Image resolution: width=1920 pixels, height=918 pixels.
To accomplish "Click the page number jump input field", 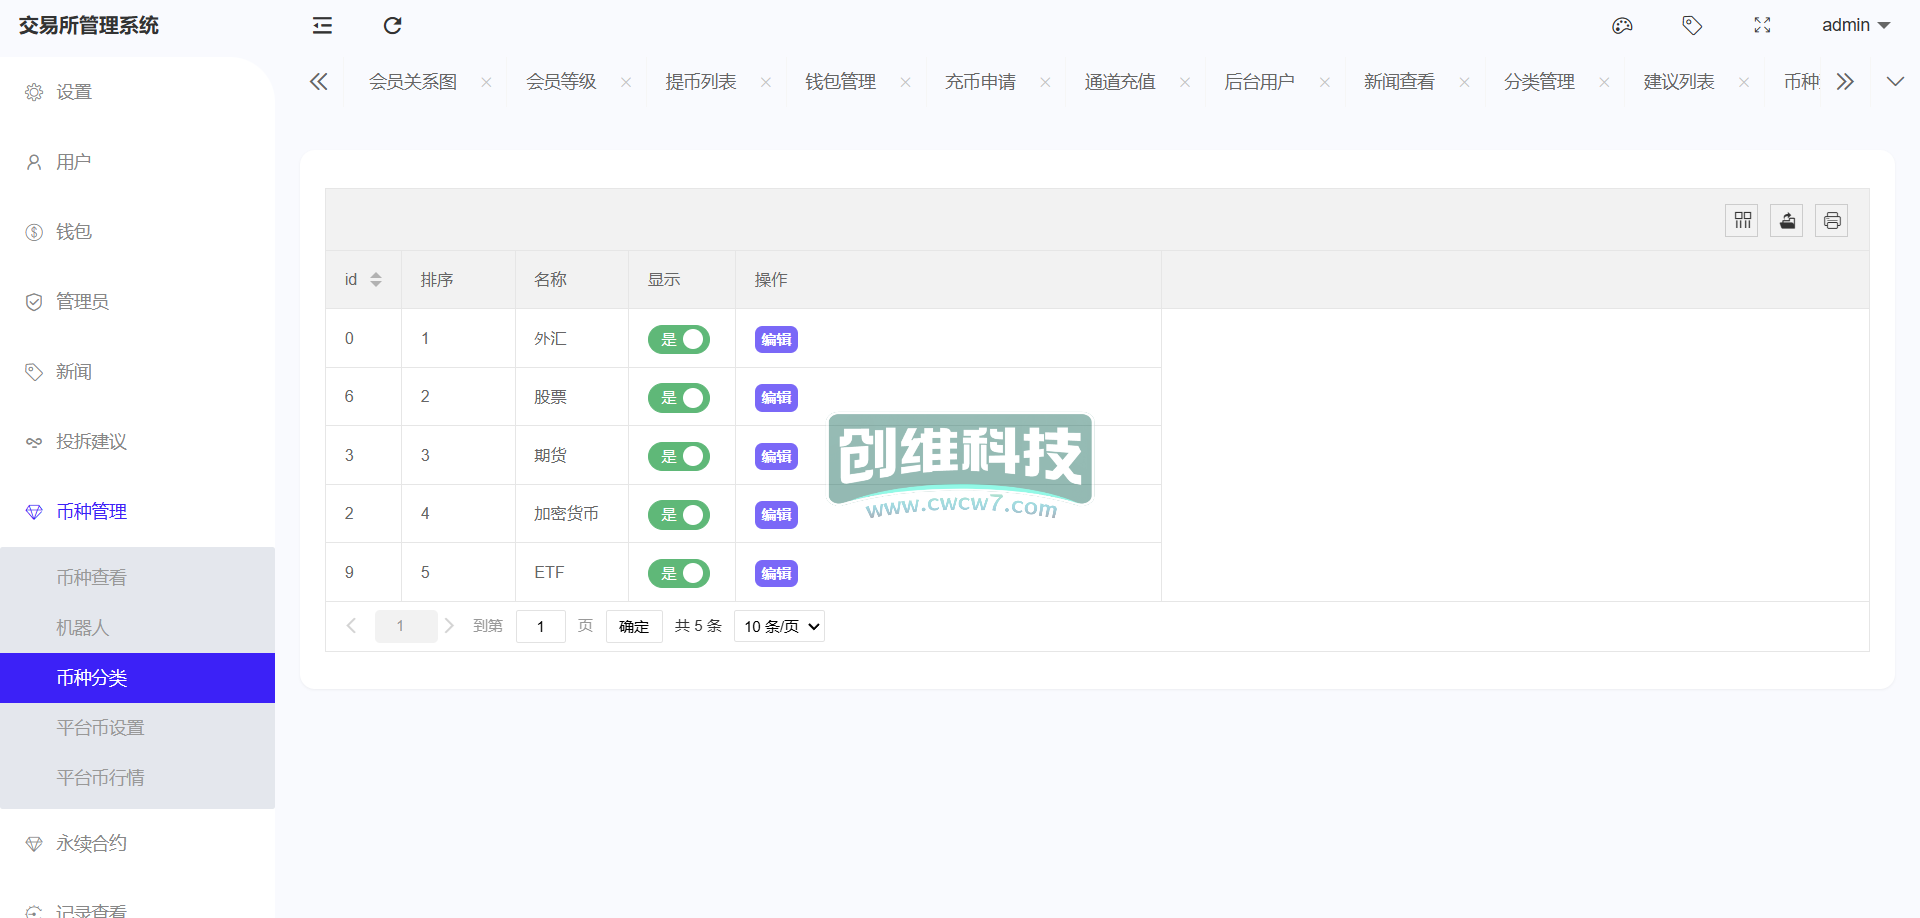I will 541,627.
